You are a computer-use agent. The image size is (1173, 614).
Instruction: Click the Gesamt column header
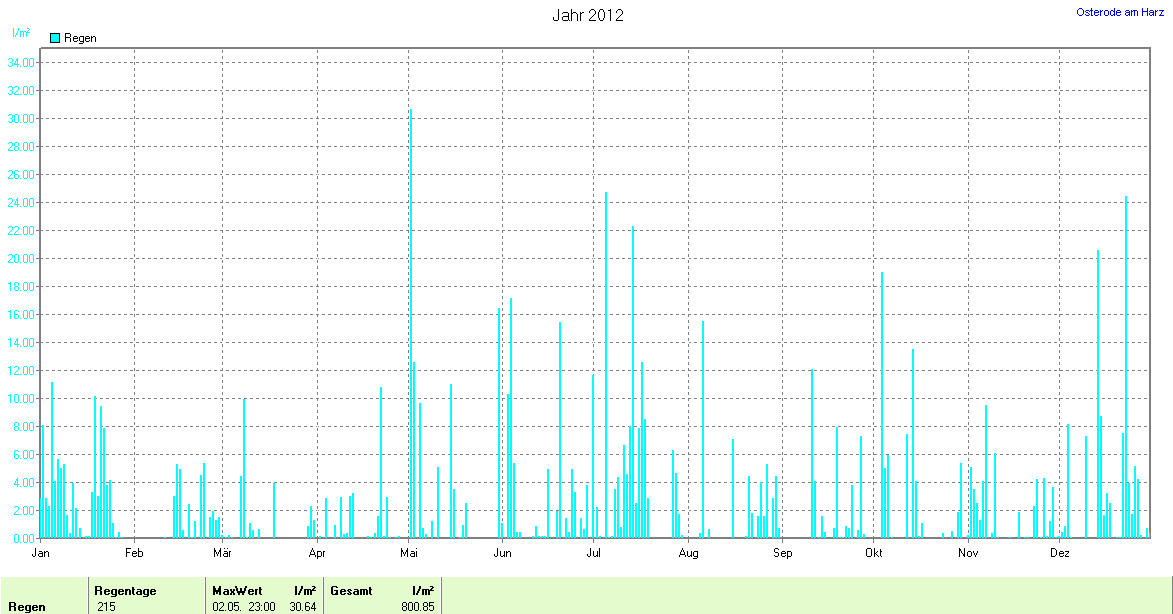[351, 591]
